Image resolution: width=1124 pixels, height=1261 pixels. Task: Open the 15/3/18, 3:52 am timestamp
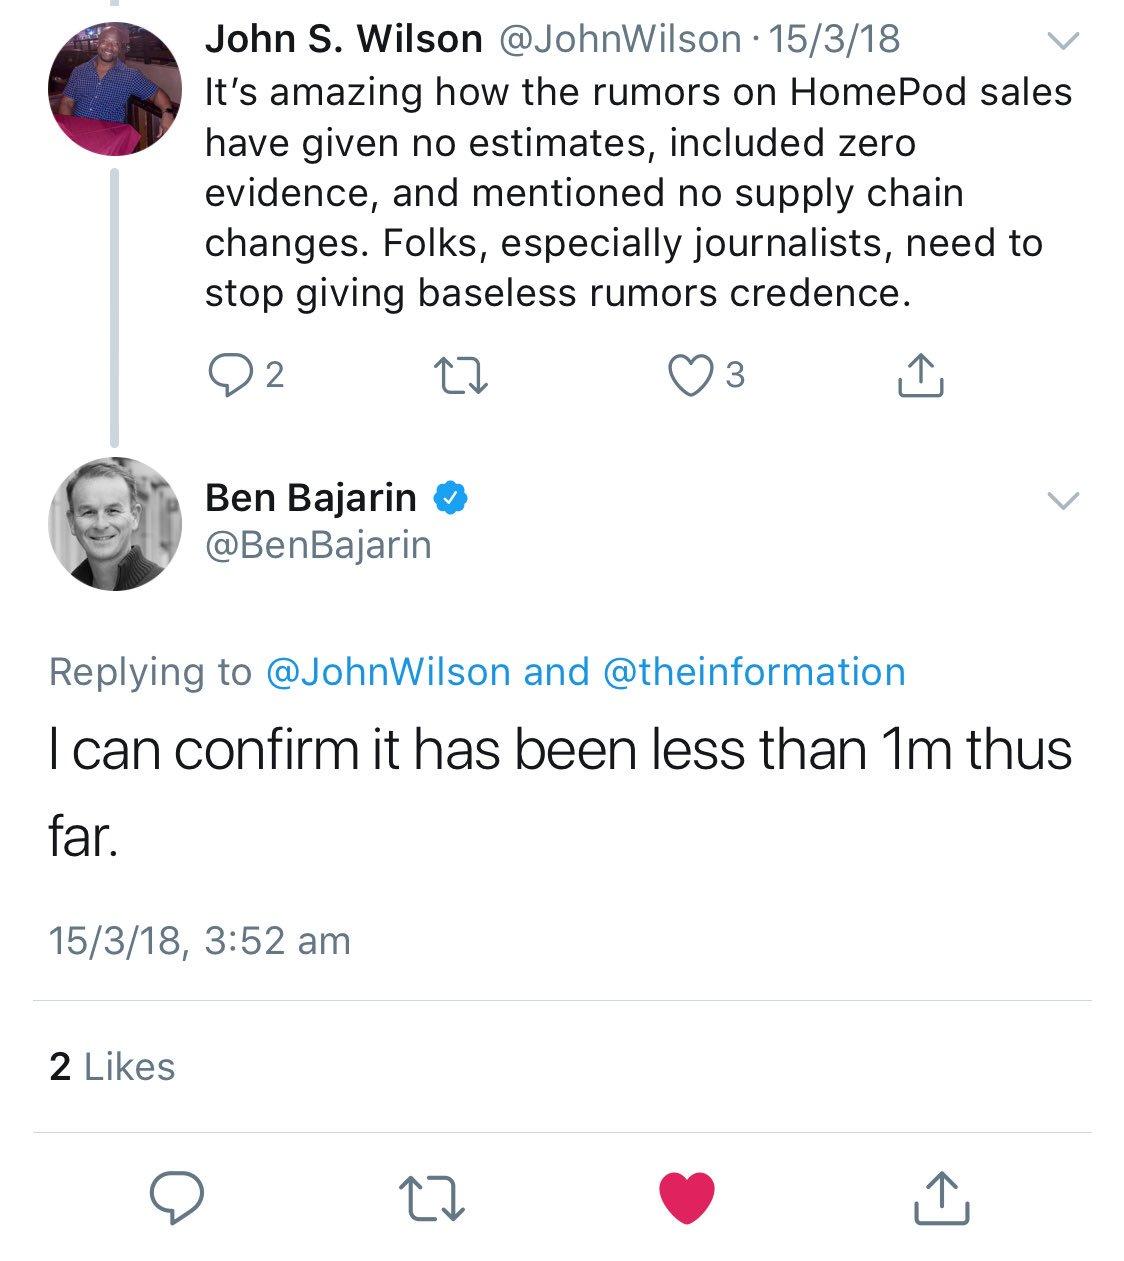click(200, 941)
